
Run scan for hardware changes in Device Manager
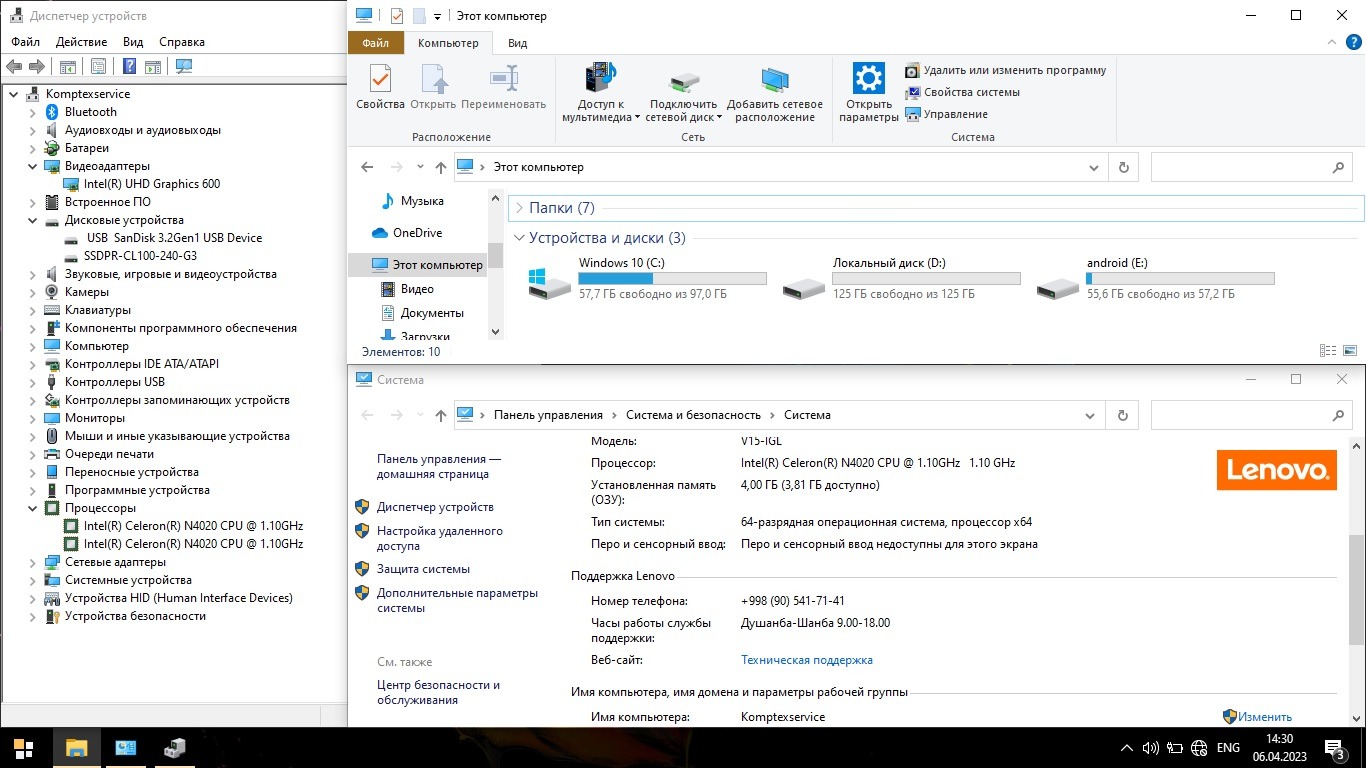(x=183, y=66)
